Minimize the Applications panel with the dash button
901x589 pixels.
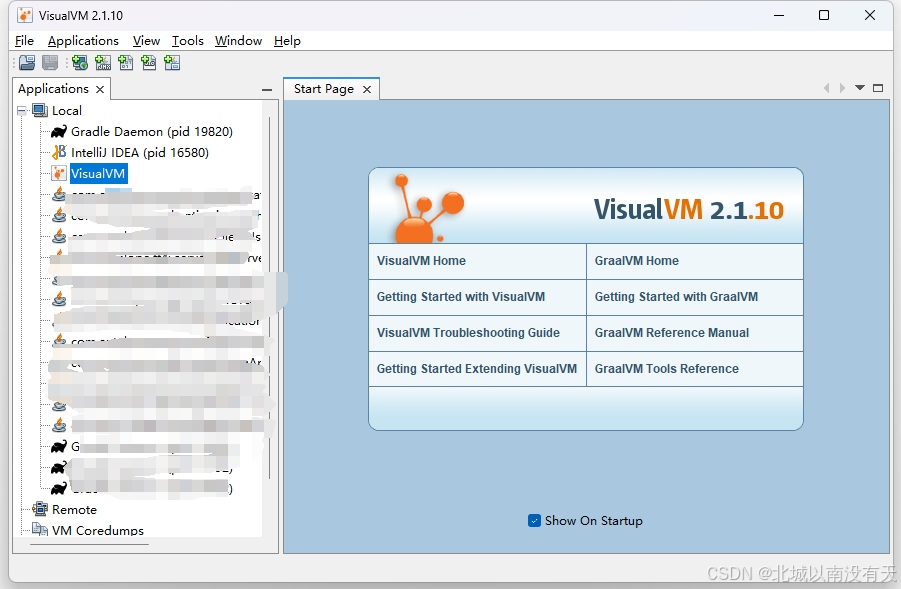point(267,90)
